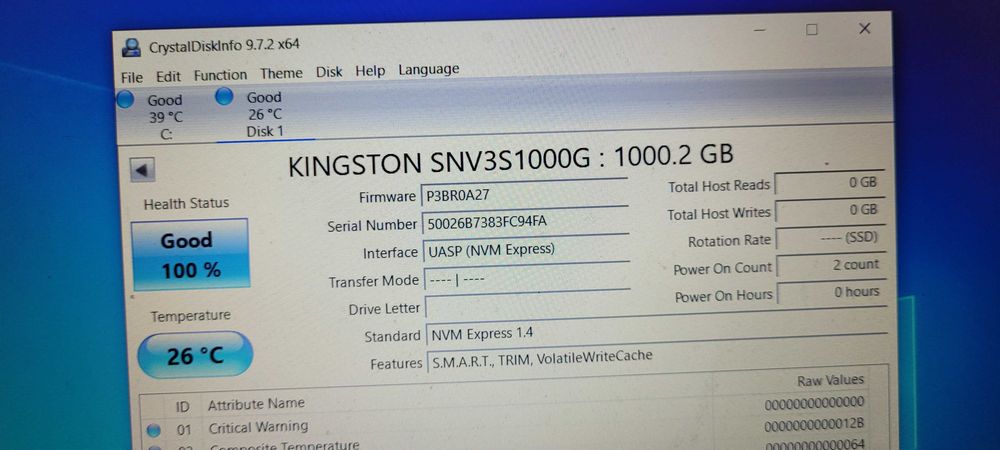1000x450 pixels.
Task: Click the Power On Count value 2 count
Action: coord(832,266)
